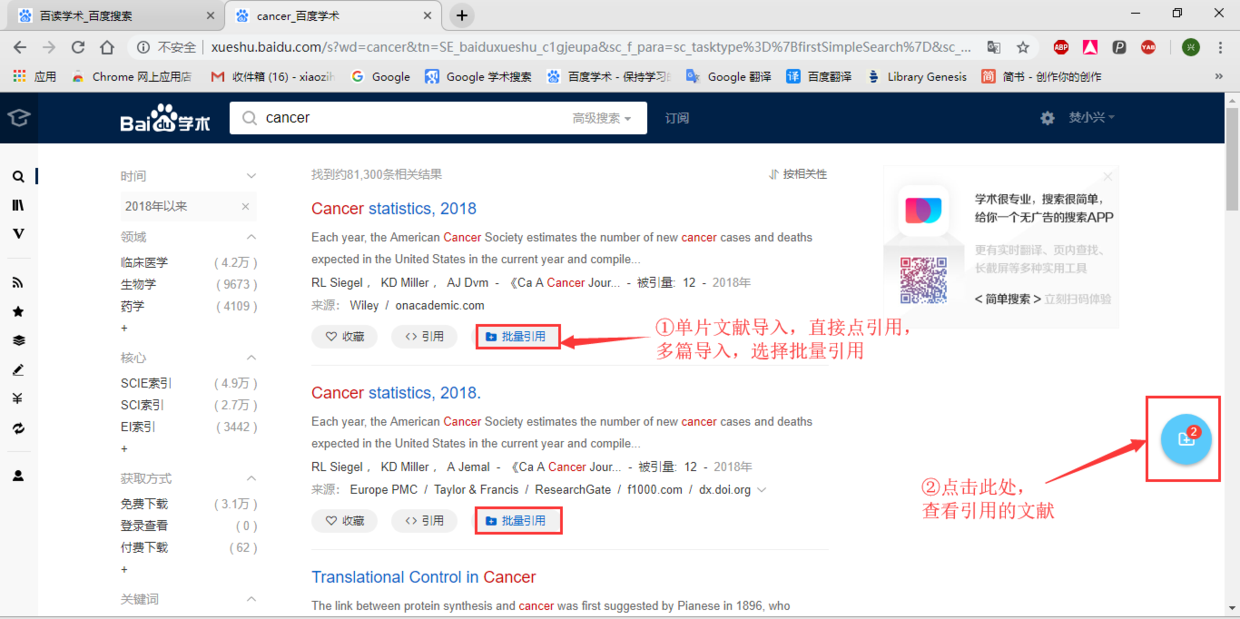Filter by SCIE索引
This screenshot has height=619, width=1240.
tap(146, 383)
